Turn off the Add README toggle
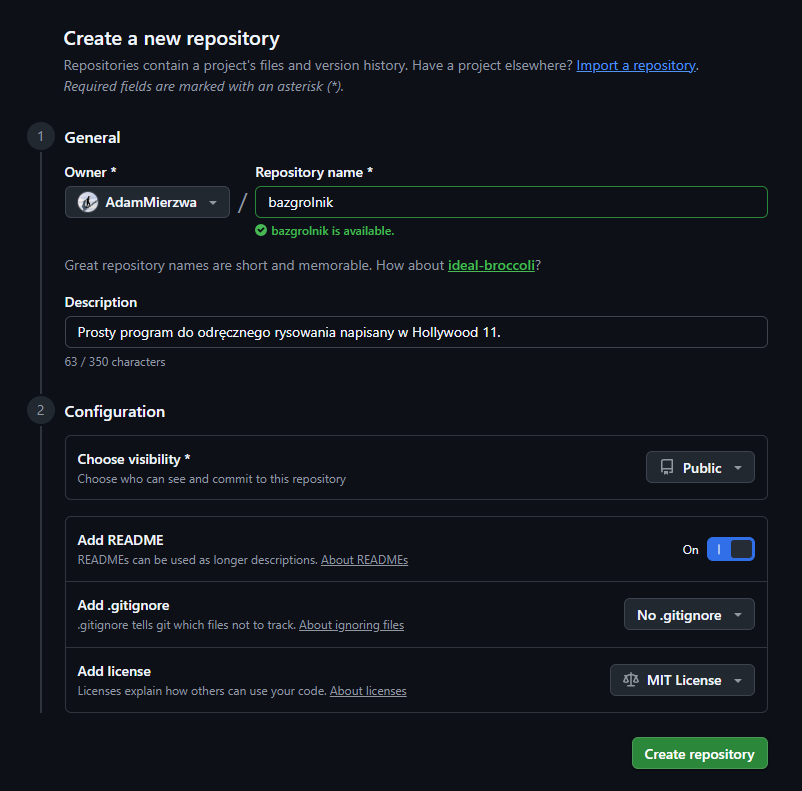Viewport: 802px width, 791px height. coord(730,550)
